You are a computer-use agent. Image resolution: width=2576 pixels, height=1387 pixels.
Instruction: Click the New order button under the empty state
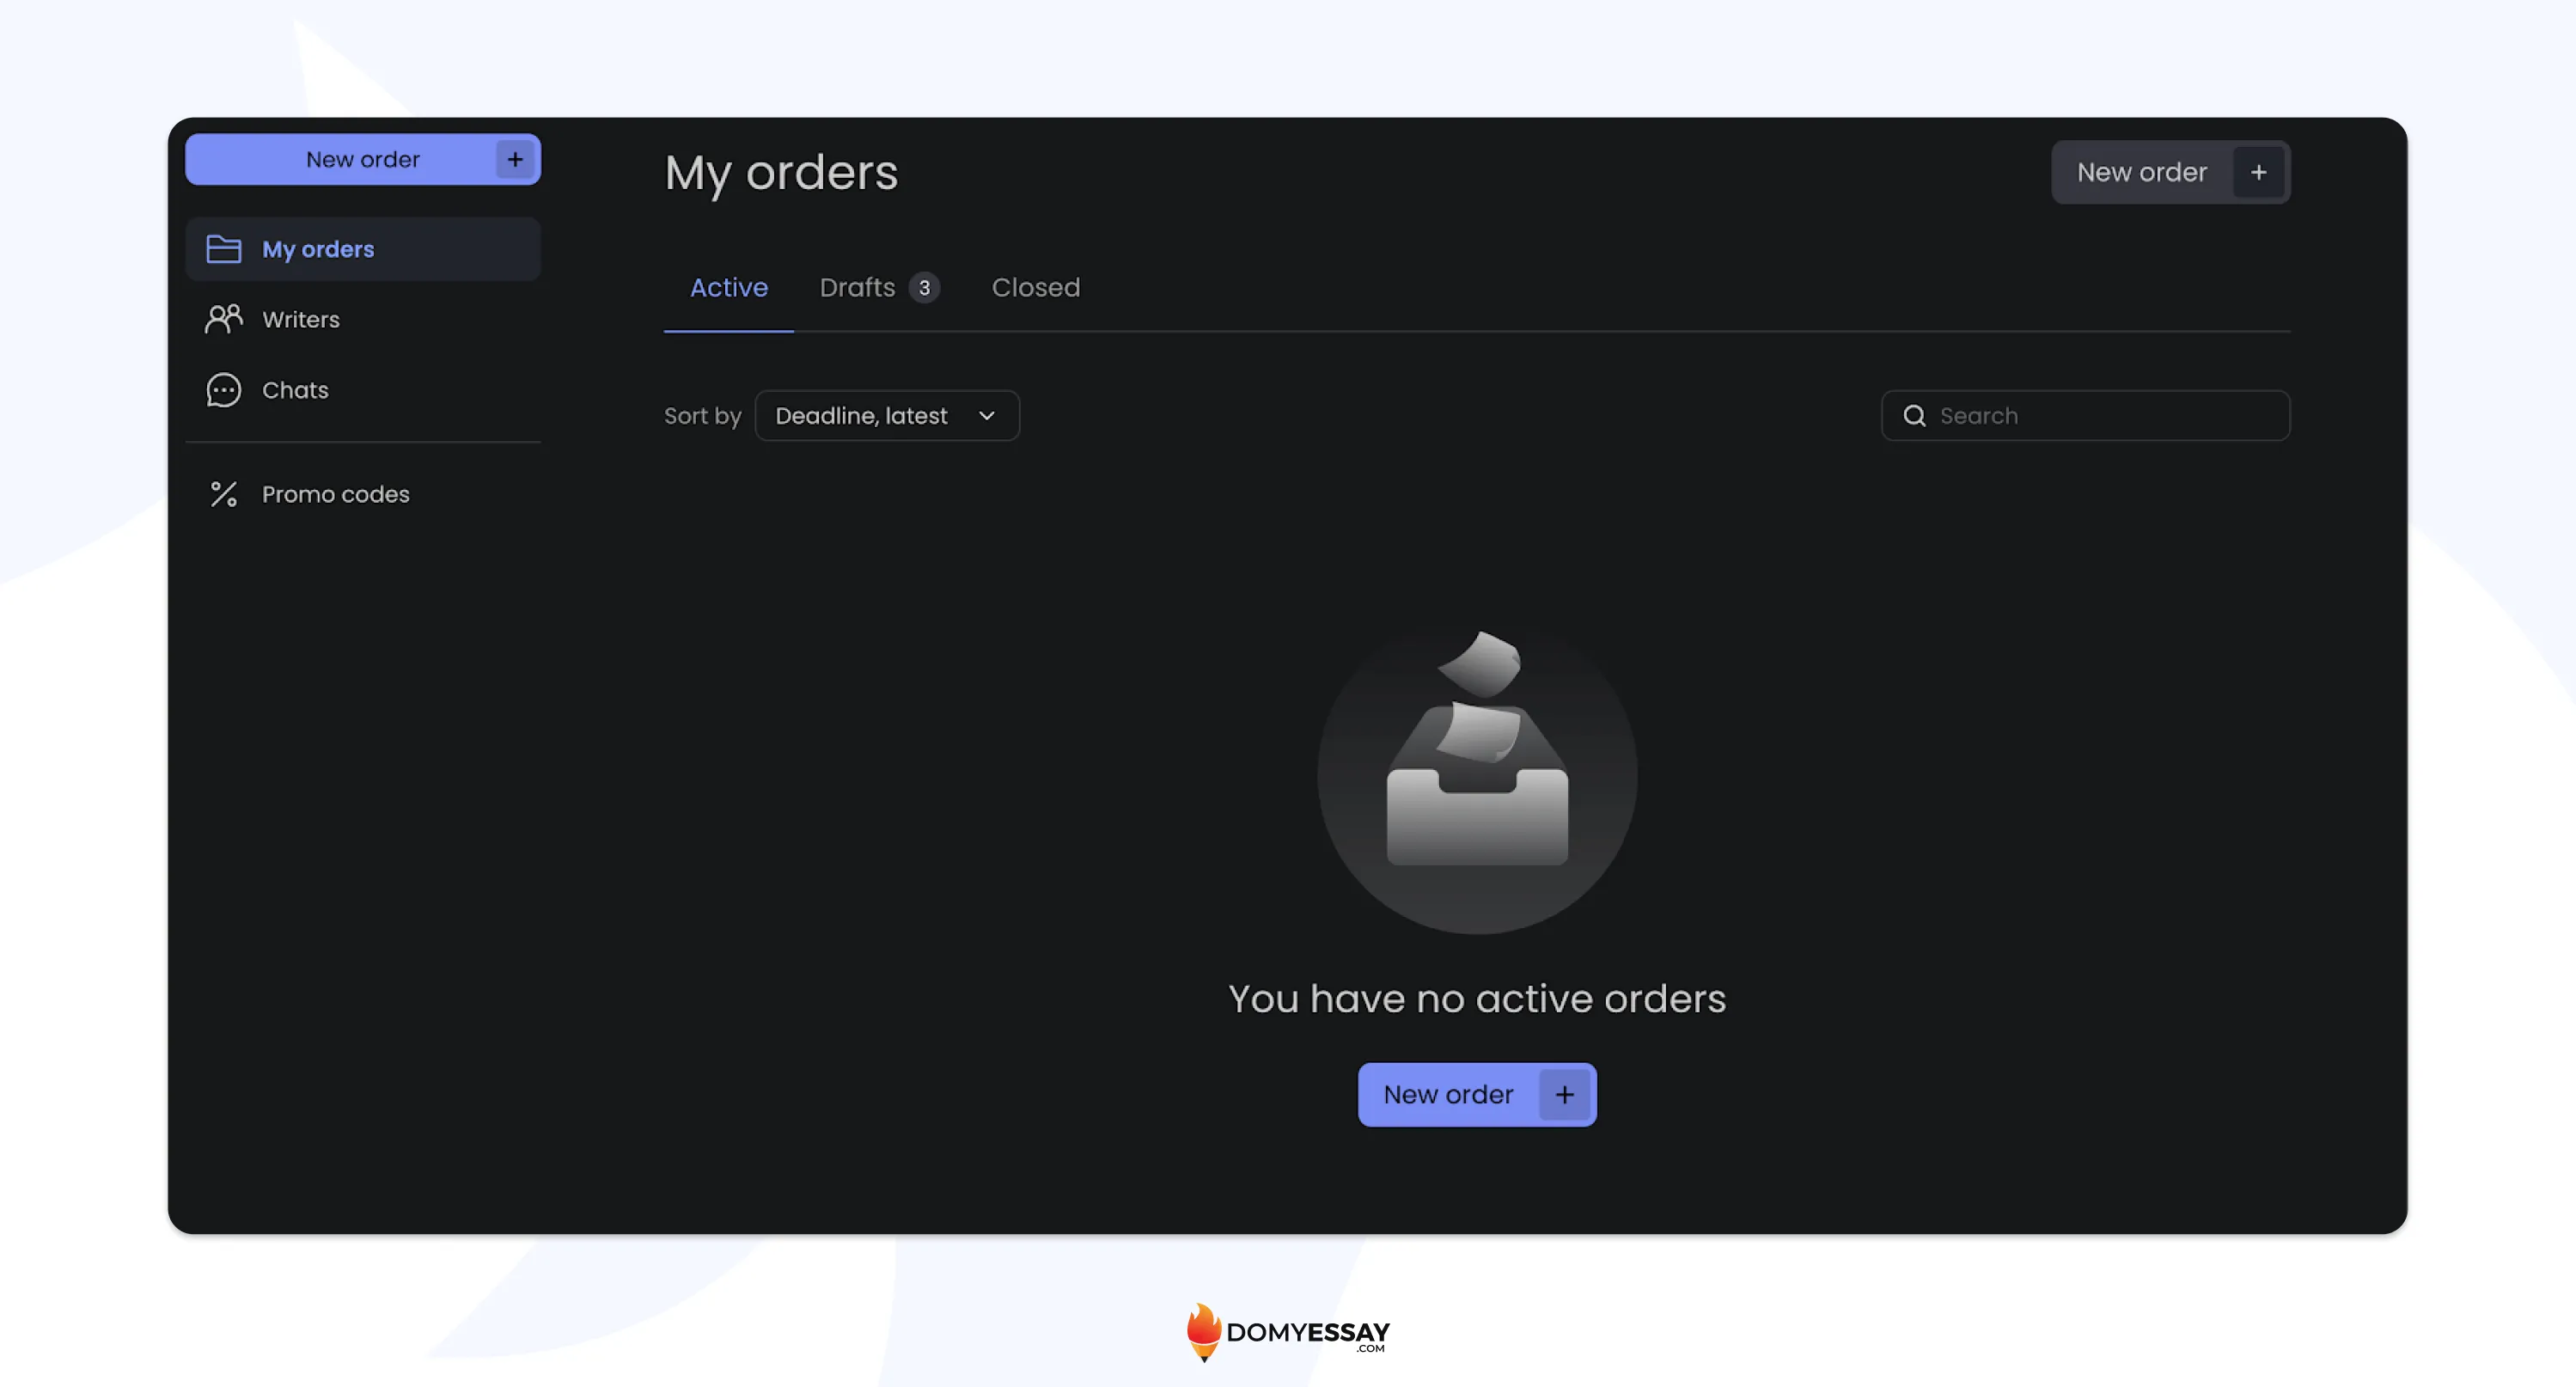[x=1449, y=1094]
